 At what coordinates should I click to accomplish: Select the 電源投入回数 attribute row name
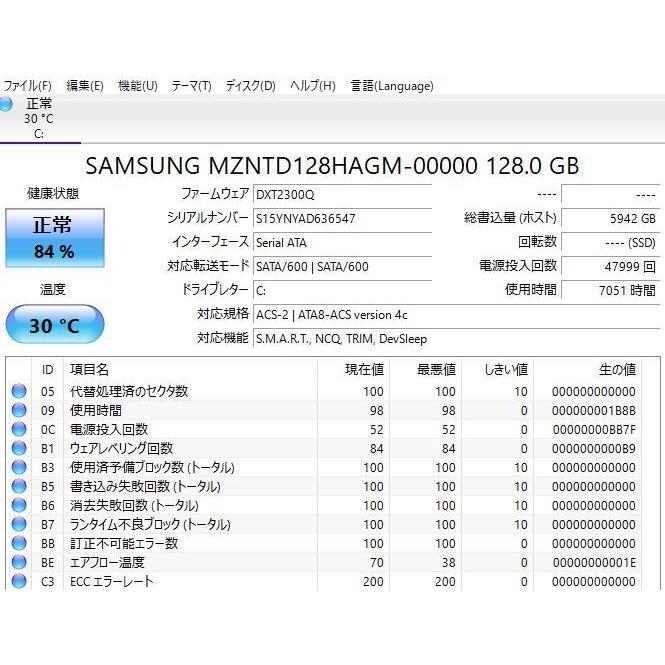click(109, 429)
